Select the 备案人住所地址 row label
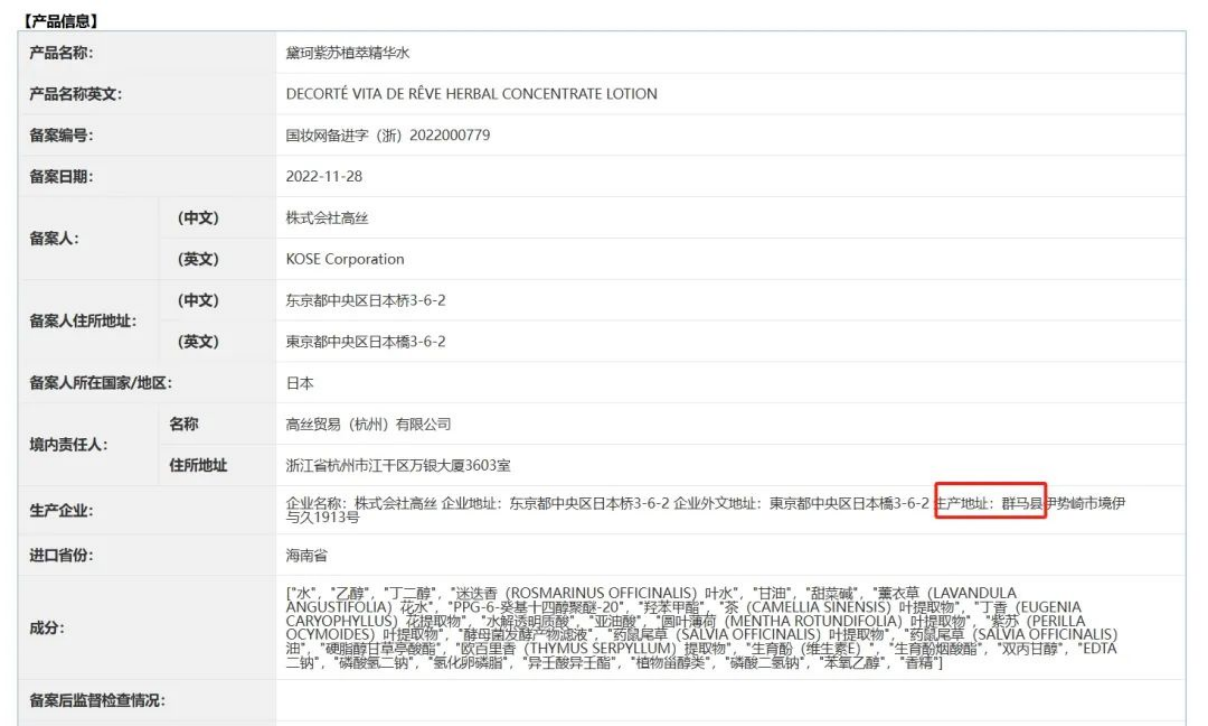This screenshot has height=726, width=1208. click(x=83, y=322)
